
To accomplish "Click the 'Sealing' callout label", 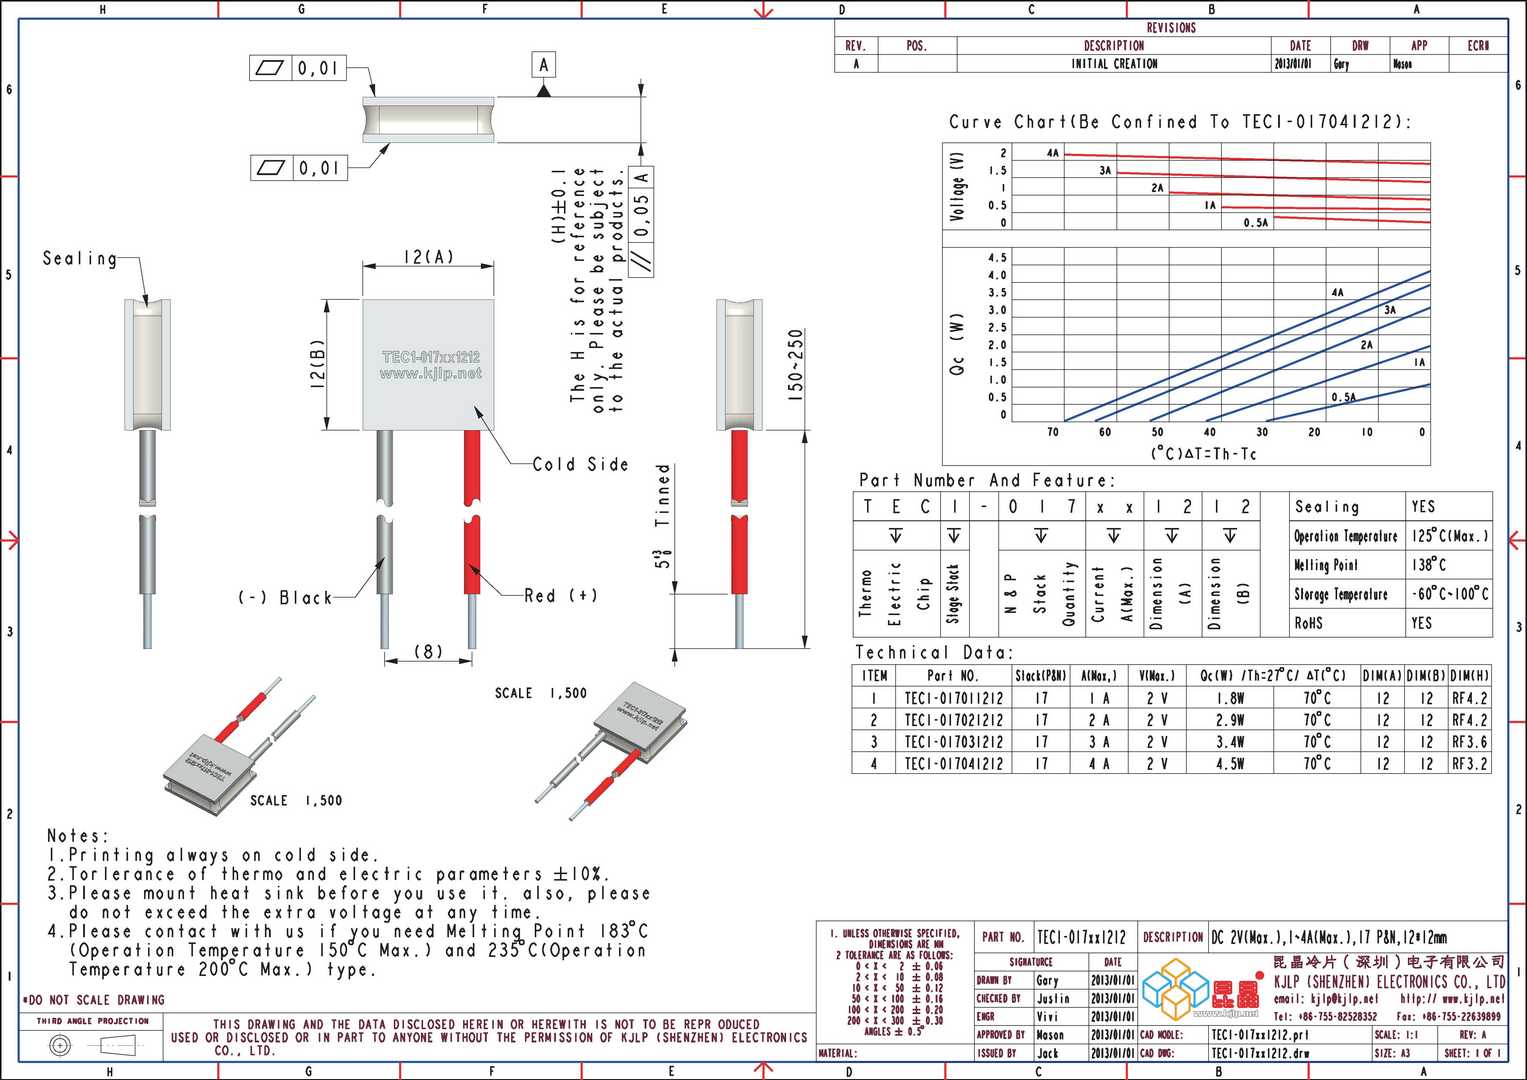I will (80, 258).
